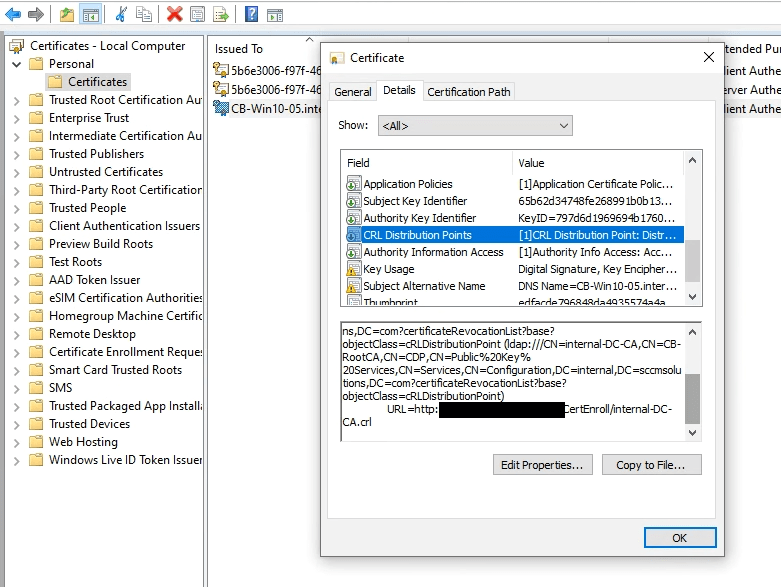Click the Up one level folder icon

click(67, 15)
